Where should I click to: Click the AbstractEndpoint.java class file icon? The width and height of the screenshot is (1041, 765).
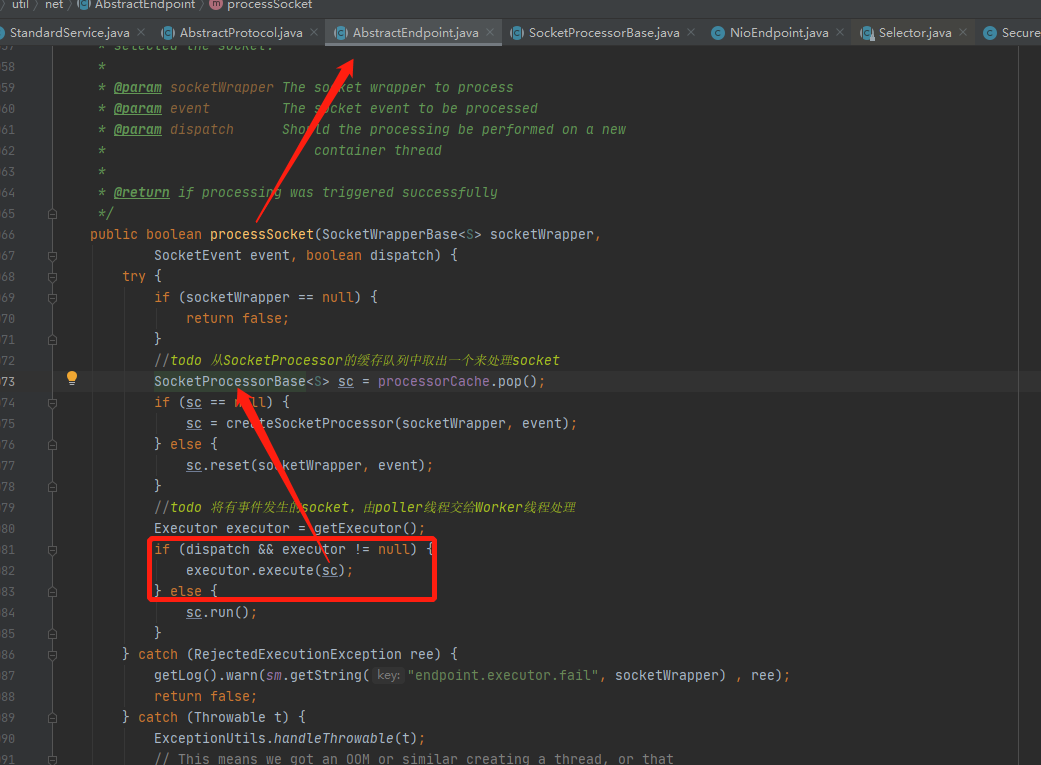(341, 33)
